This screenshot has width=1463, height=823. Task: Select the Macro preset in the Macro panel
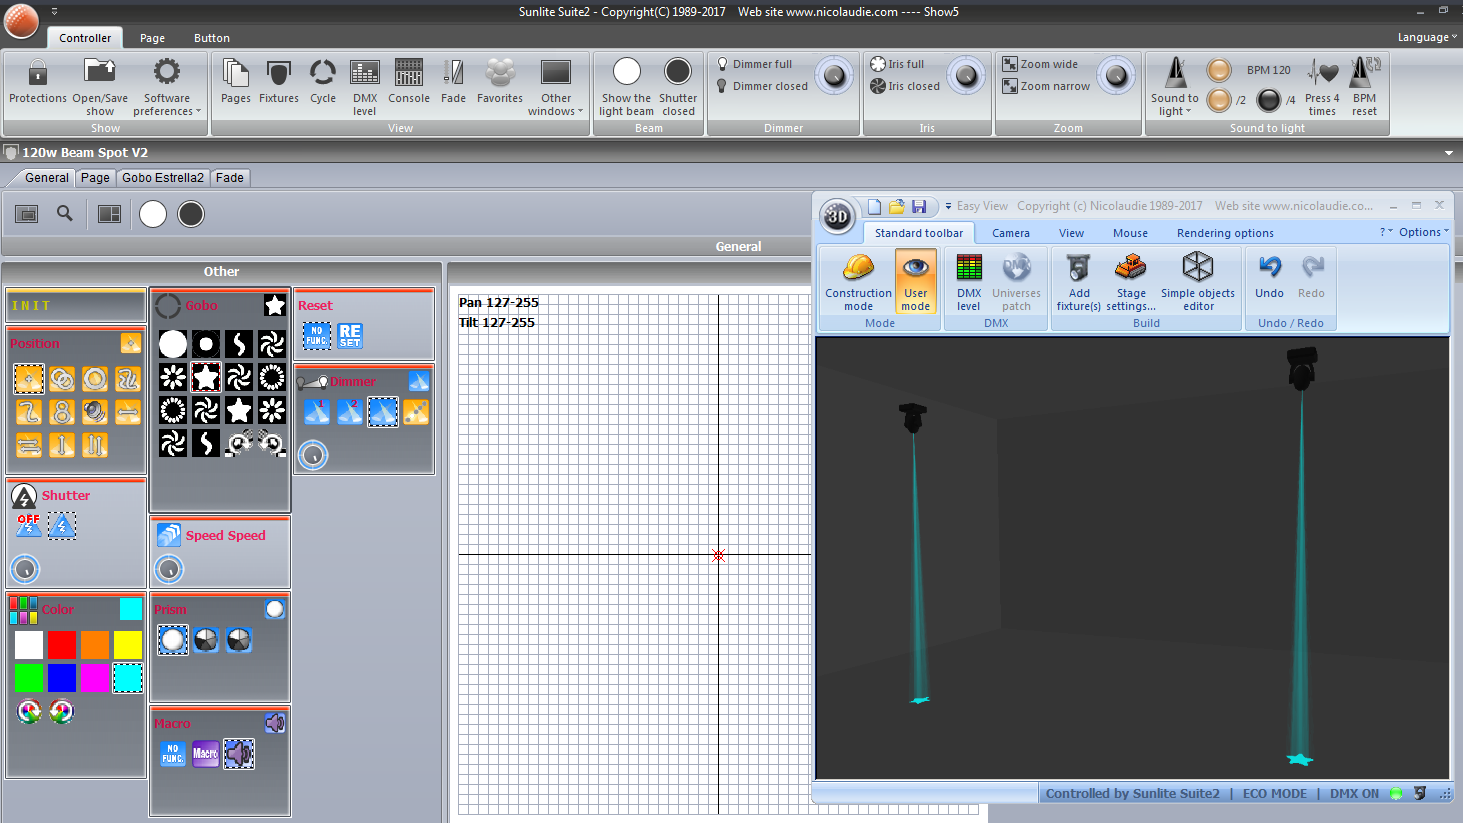205,753
